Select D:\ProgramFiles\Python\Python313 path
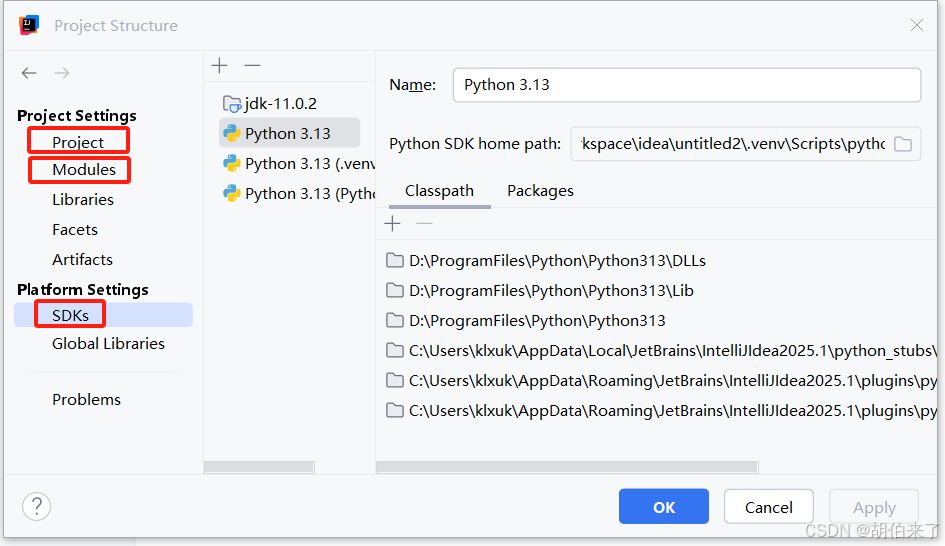The width and height of the screenshot is (945, 546). tap(537, 321)
